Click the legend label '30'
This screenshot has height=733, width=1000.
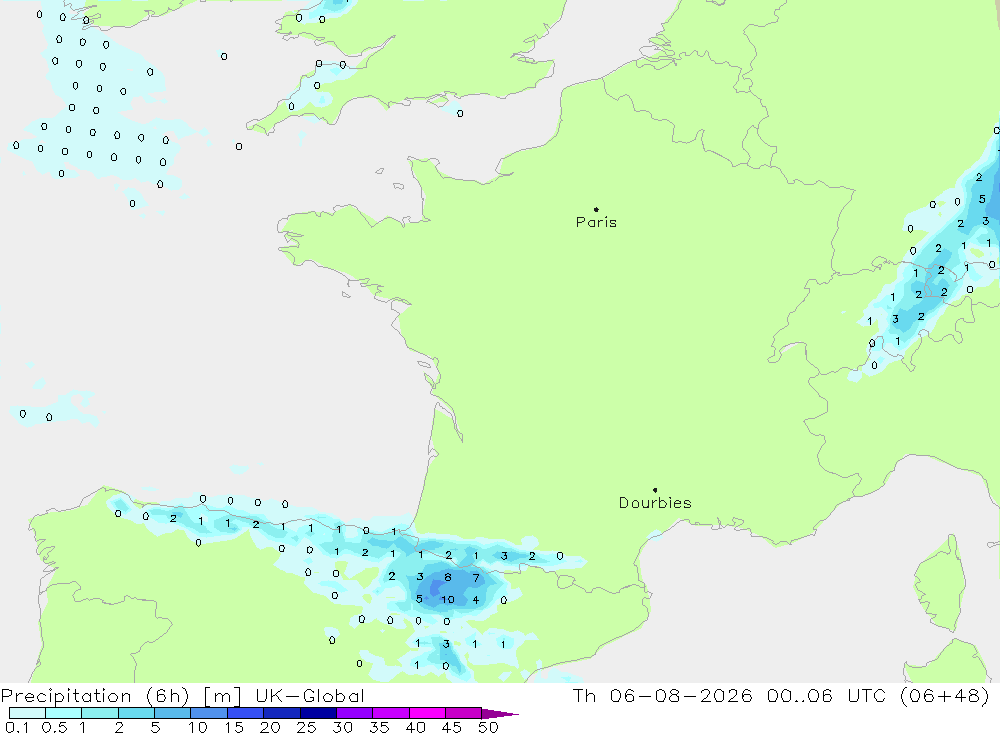tap(342, 727)
